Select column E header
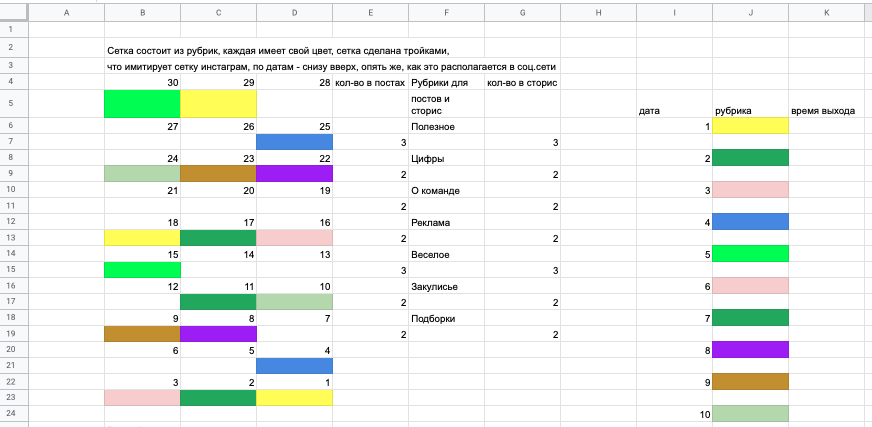 [370, 13]
